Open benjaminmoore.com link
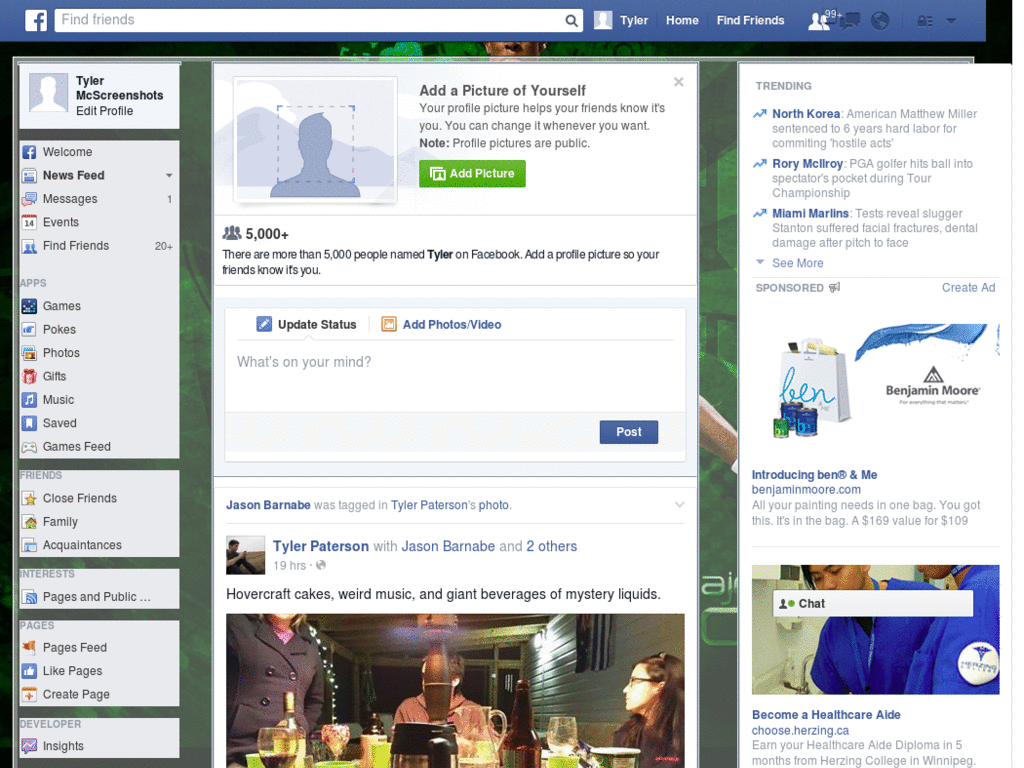The width and height of the screenshot is (1024, 768). click(806, 490)
